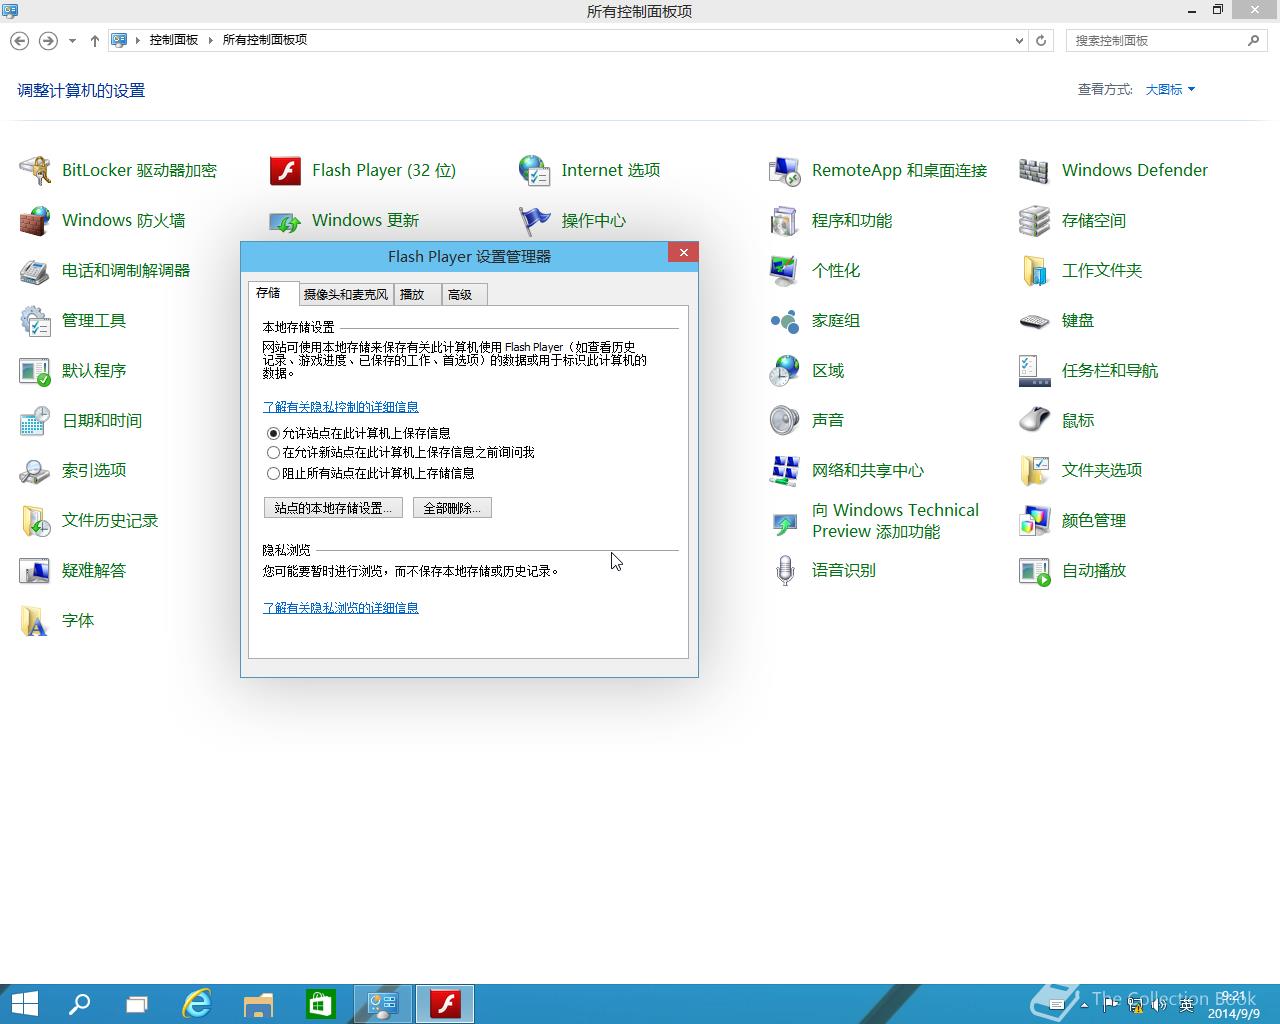Screen dimensions: 1280x1024
Task: Click the 全部删除... button
Action: point(452,508)
